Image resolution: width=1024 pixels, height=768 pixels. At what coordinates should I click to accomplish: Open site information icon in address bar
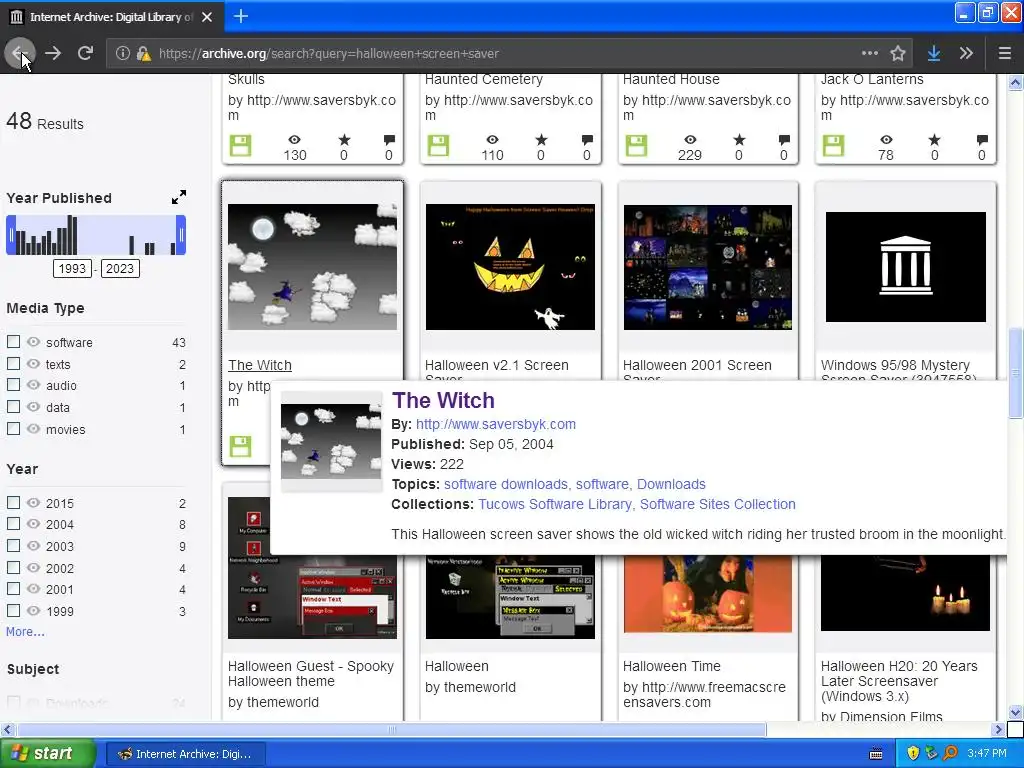point(122,53)
